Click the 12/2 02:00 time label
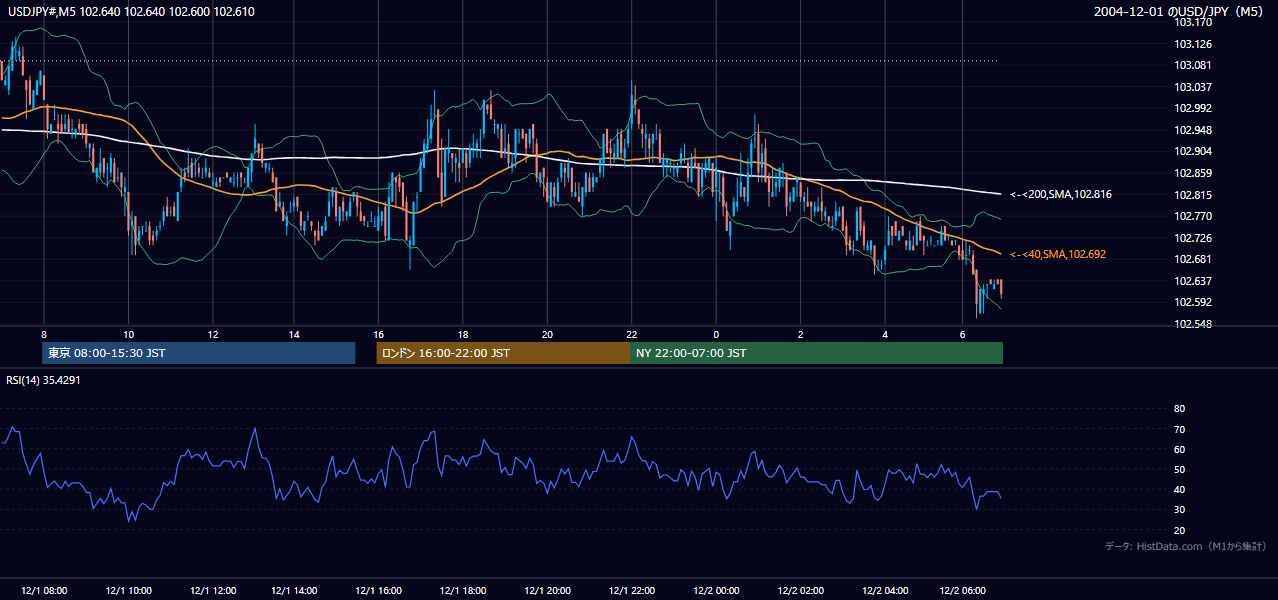The image size is (1278, 600). coord(801,591)
